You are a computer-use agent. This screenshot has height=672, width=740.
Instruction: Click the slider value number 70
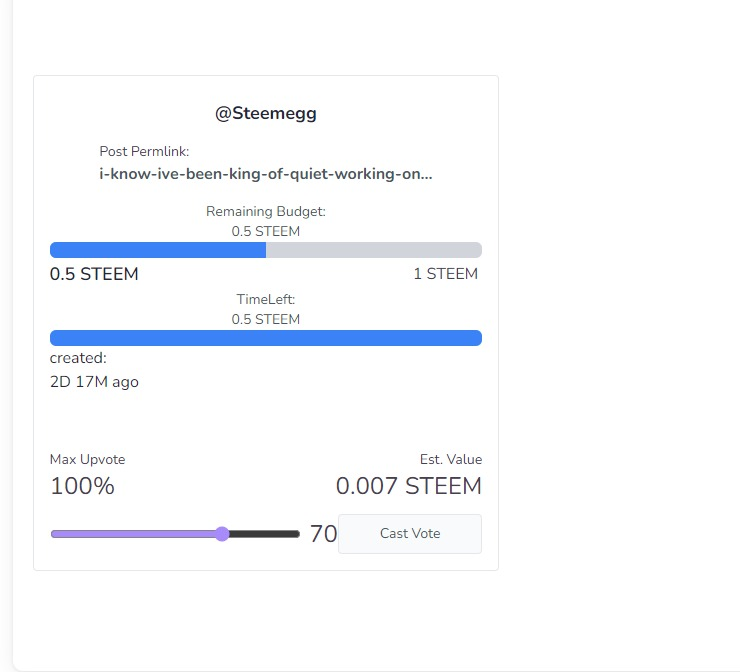[323, 534]
